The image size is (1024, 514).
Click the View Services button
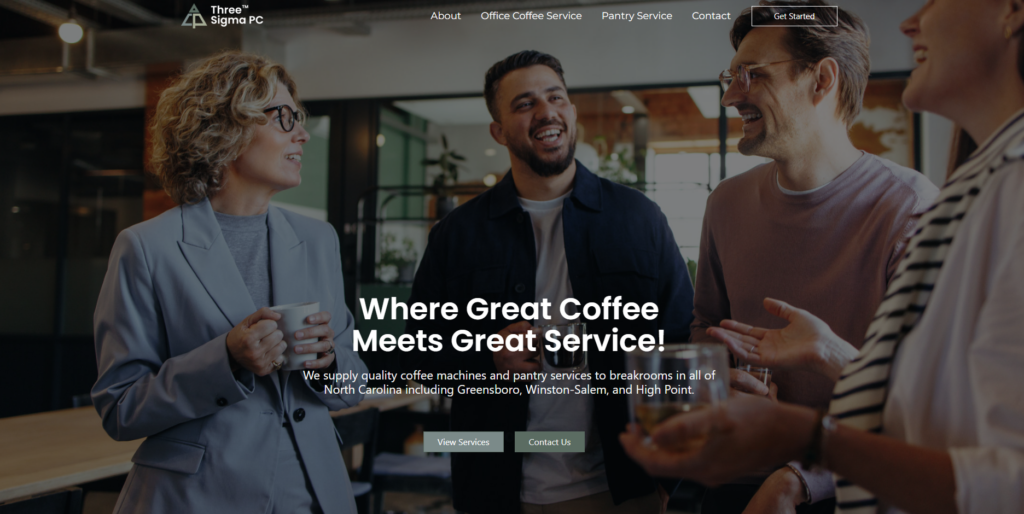pos(463,442)
